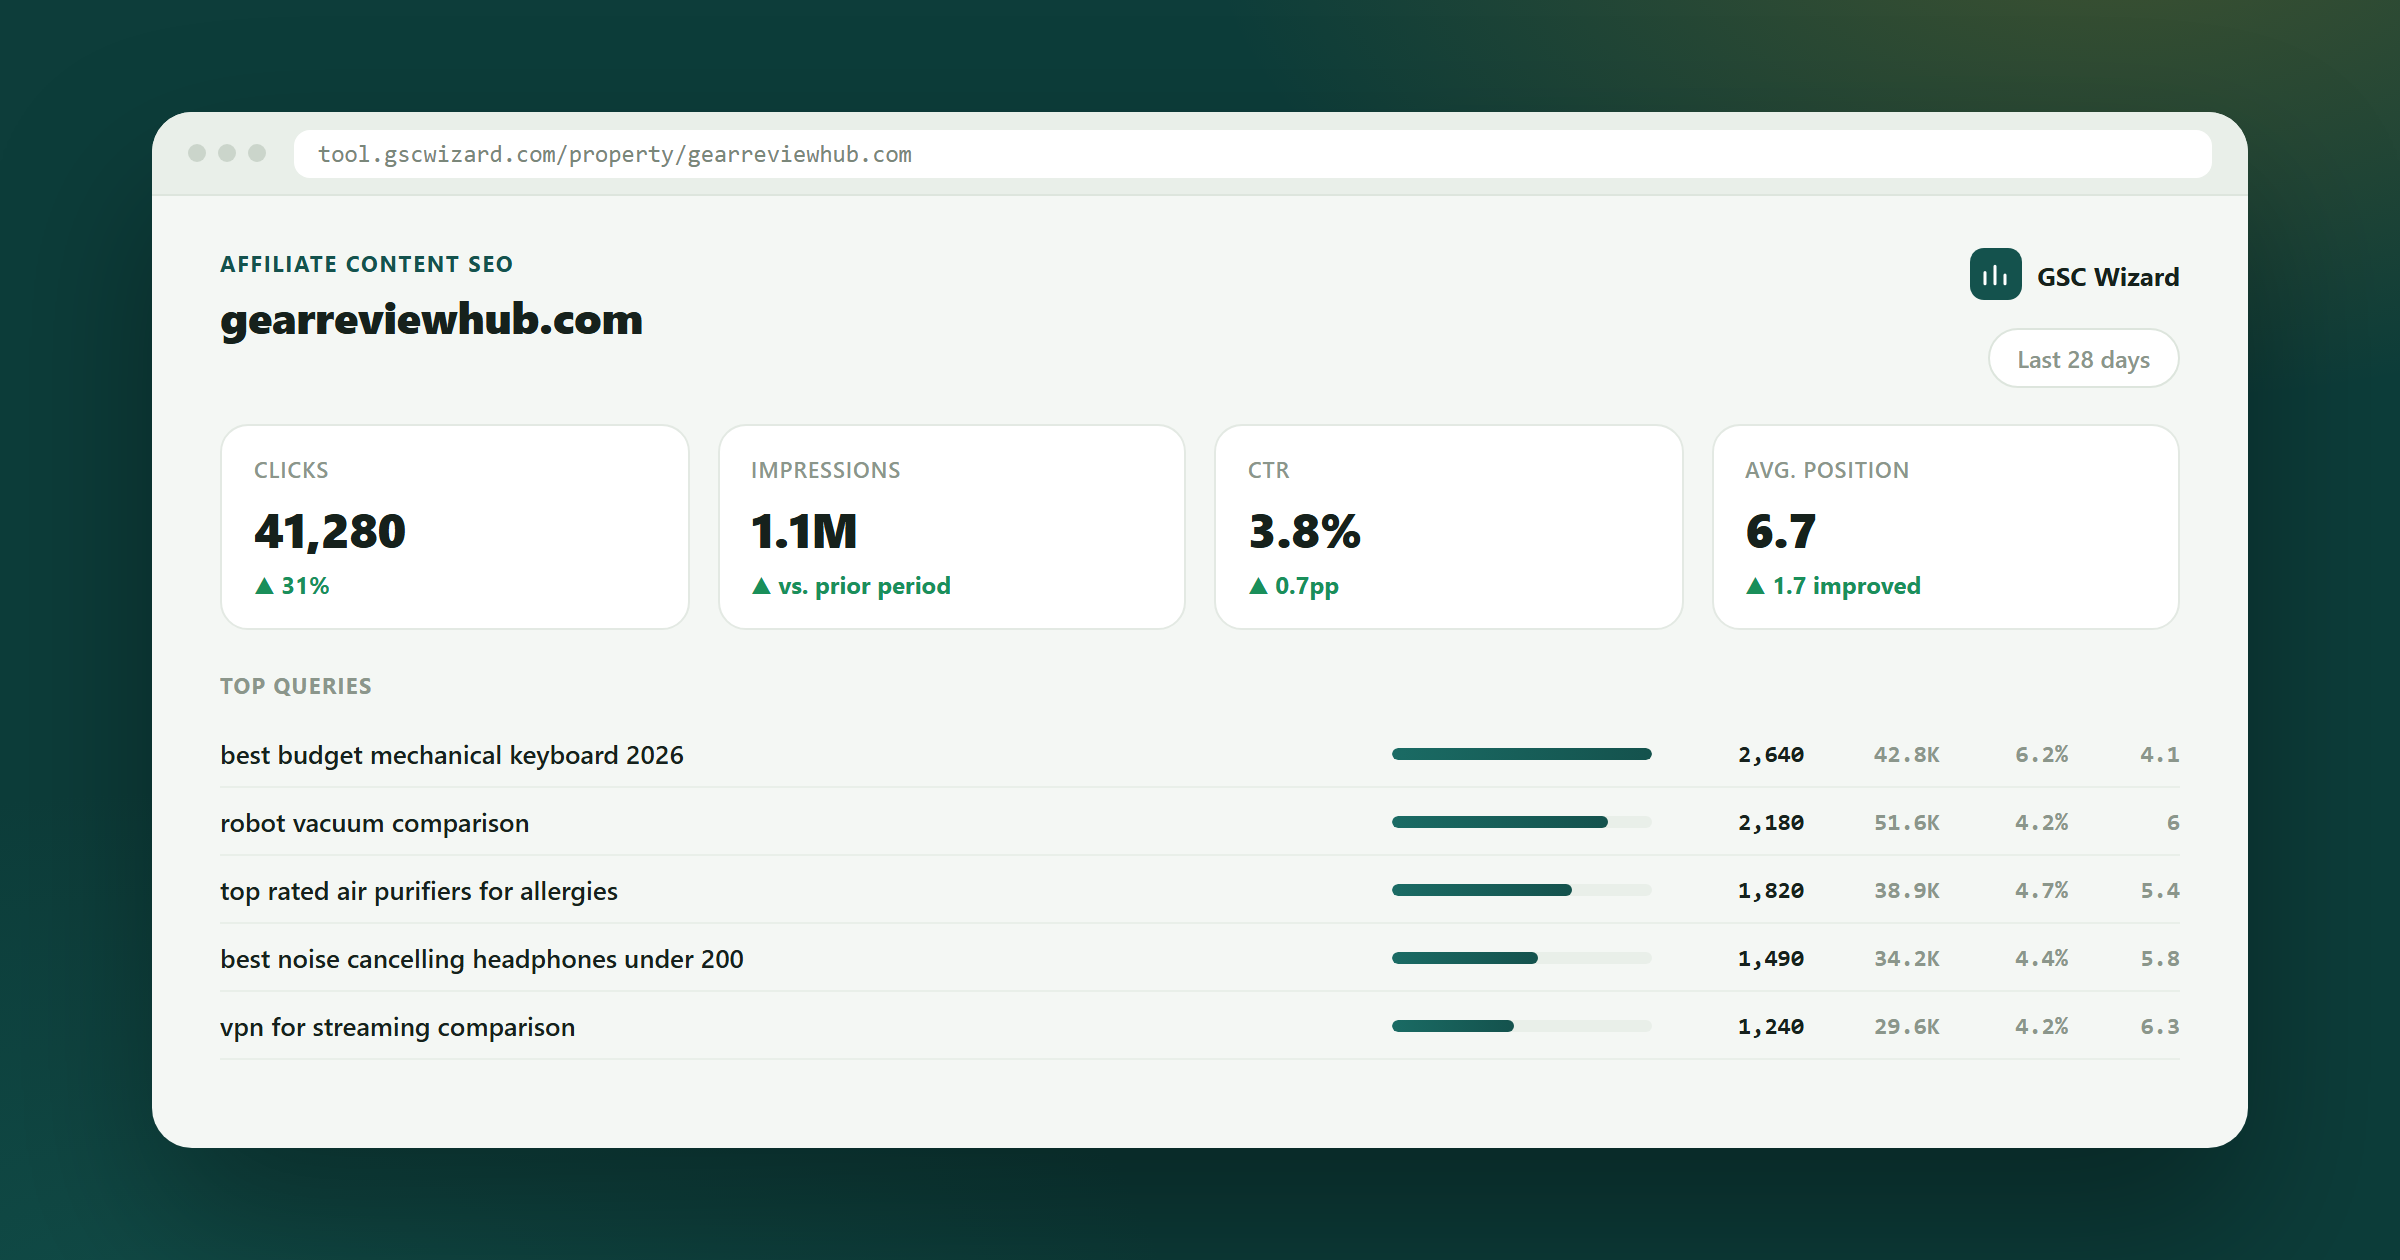This screenshot has width=2400, height=1260.
Task: Select the Clicks metric card
Action: tap(455, 527)
